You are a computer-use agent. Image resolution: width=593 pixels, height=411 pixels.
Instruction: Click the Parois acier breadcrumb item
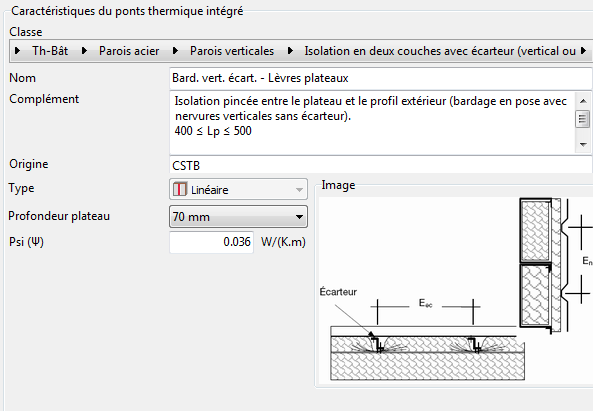pyautogui.click(x=129, y=51)
